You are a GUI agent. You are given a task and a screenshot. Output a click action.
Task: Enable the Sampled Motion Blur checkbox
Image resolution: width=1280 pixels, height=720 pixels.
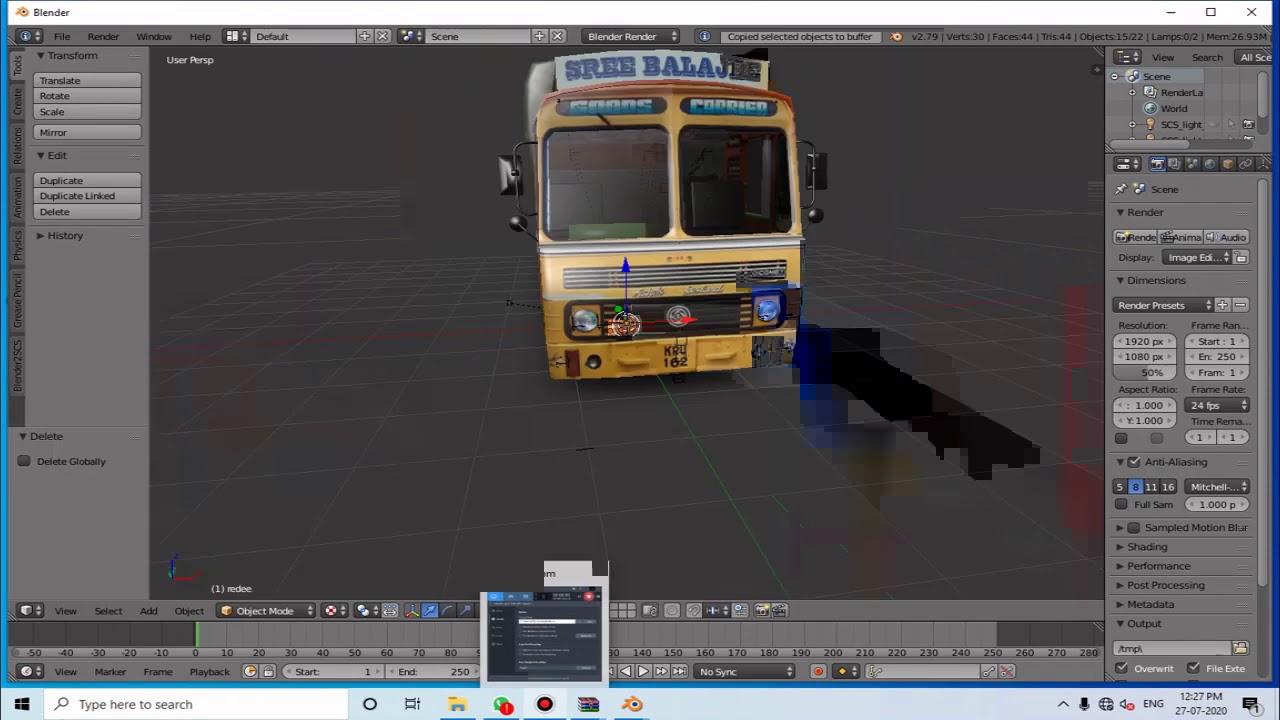point(1134,528)
